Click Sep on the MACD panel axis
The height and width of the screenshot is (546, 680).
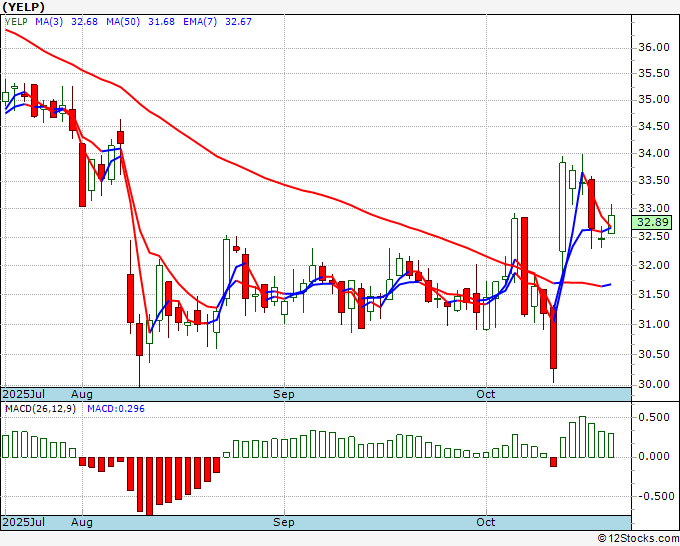tap(284, 522)
